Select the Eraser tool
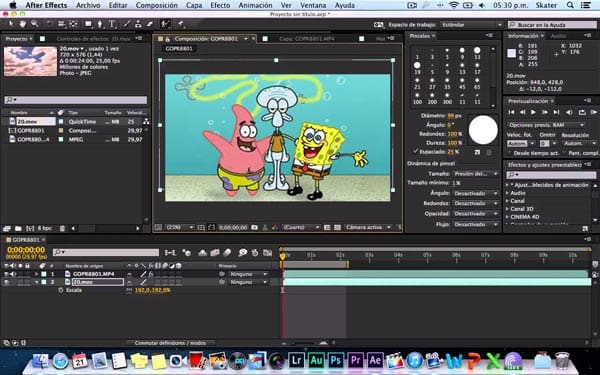The height and width of the screenshot is (375, 600). 150,24
